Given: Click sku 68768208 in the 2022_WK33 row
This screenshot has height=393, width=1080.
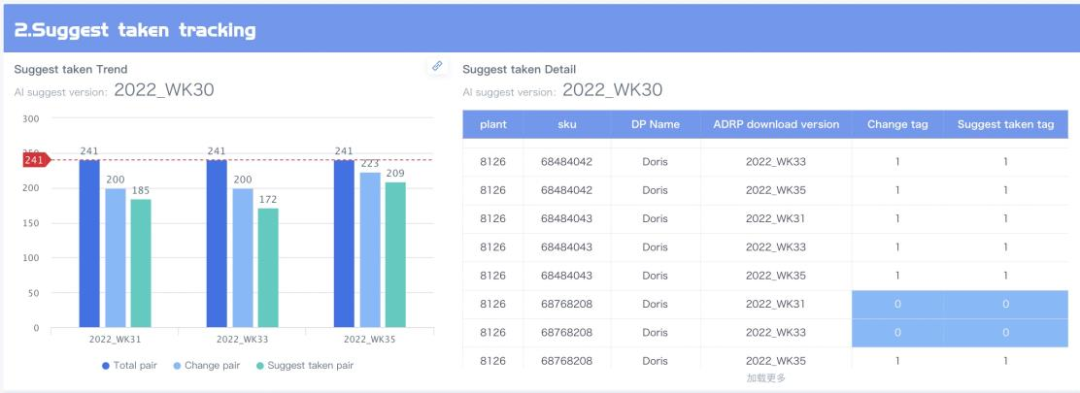Looking at the screenshot, I should click(x=567, y=332).
